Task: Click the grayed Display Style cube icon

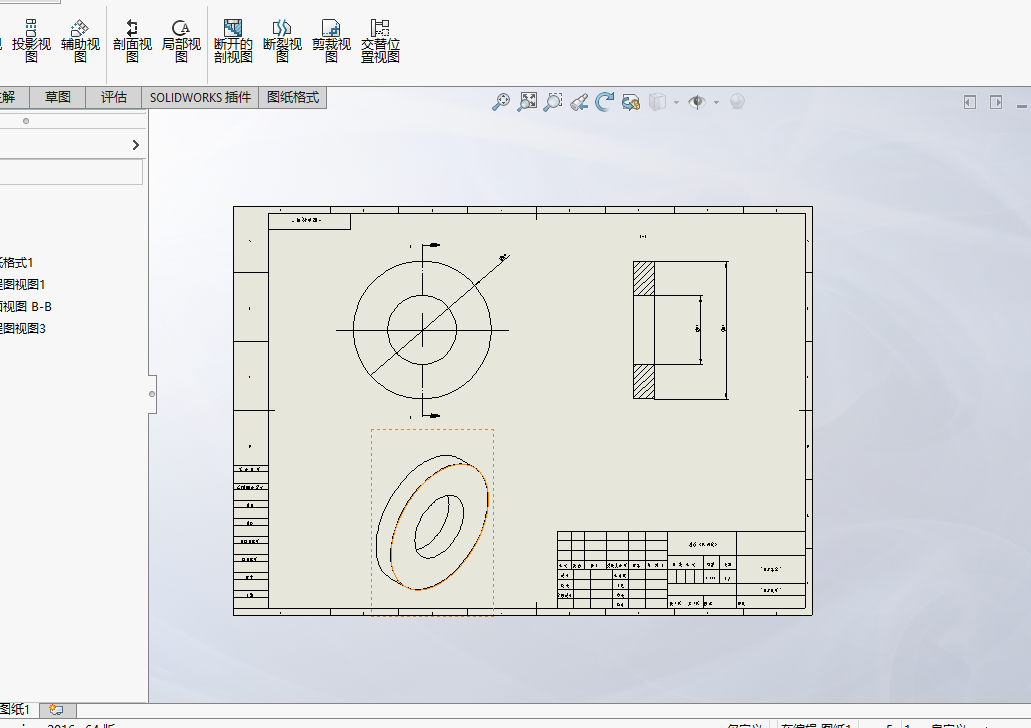Action: tap(658, 102)
